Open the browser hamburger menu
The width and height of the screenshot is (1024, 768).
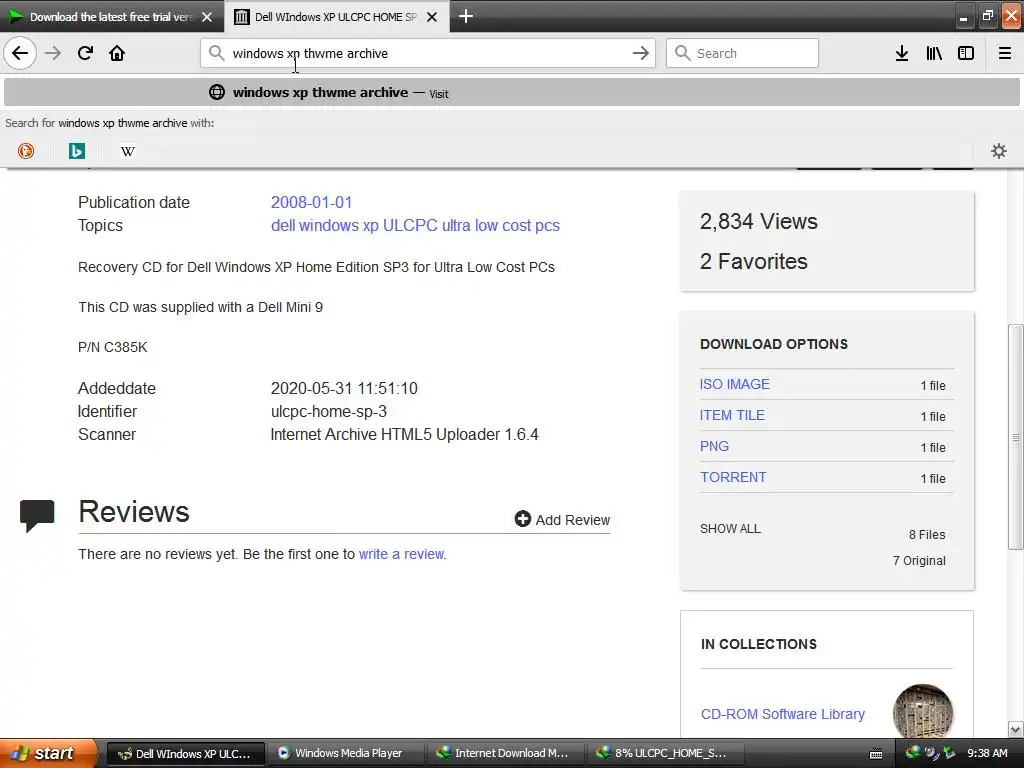click(1005, 54)
